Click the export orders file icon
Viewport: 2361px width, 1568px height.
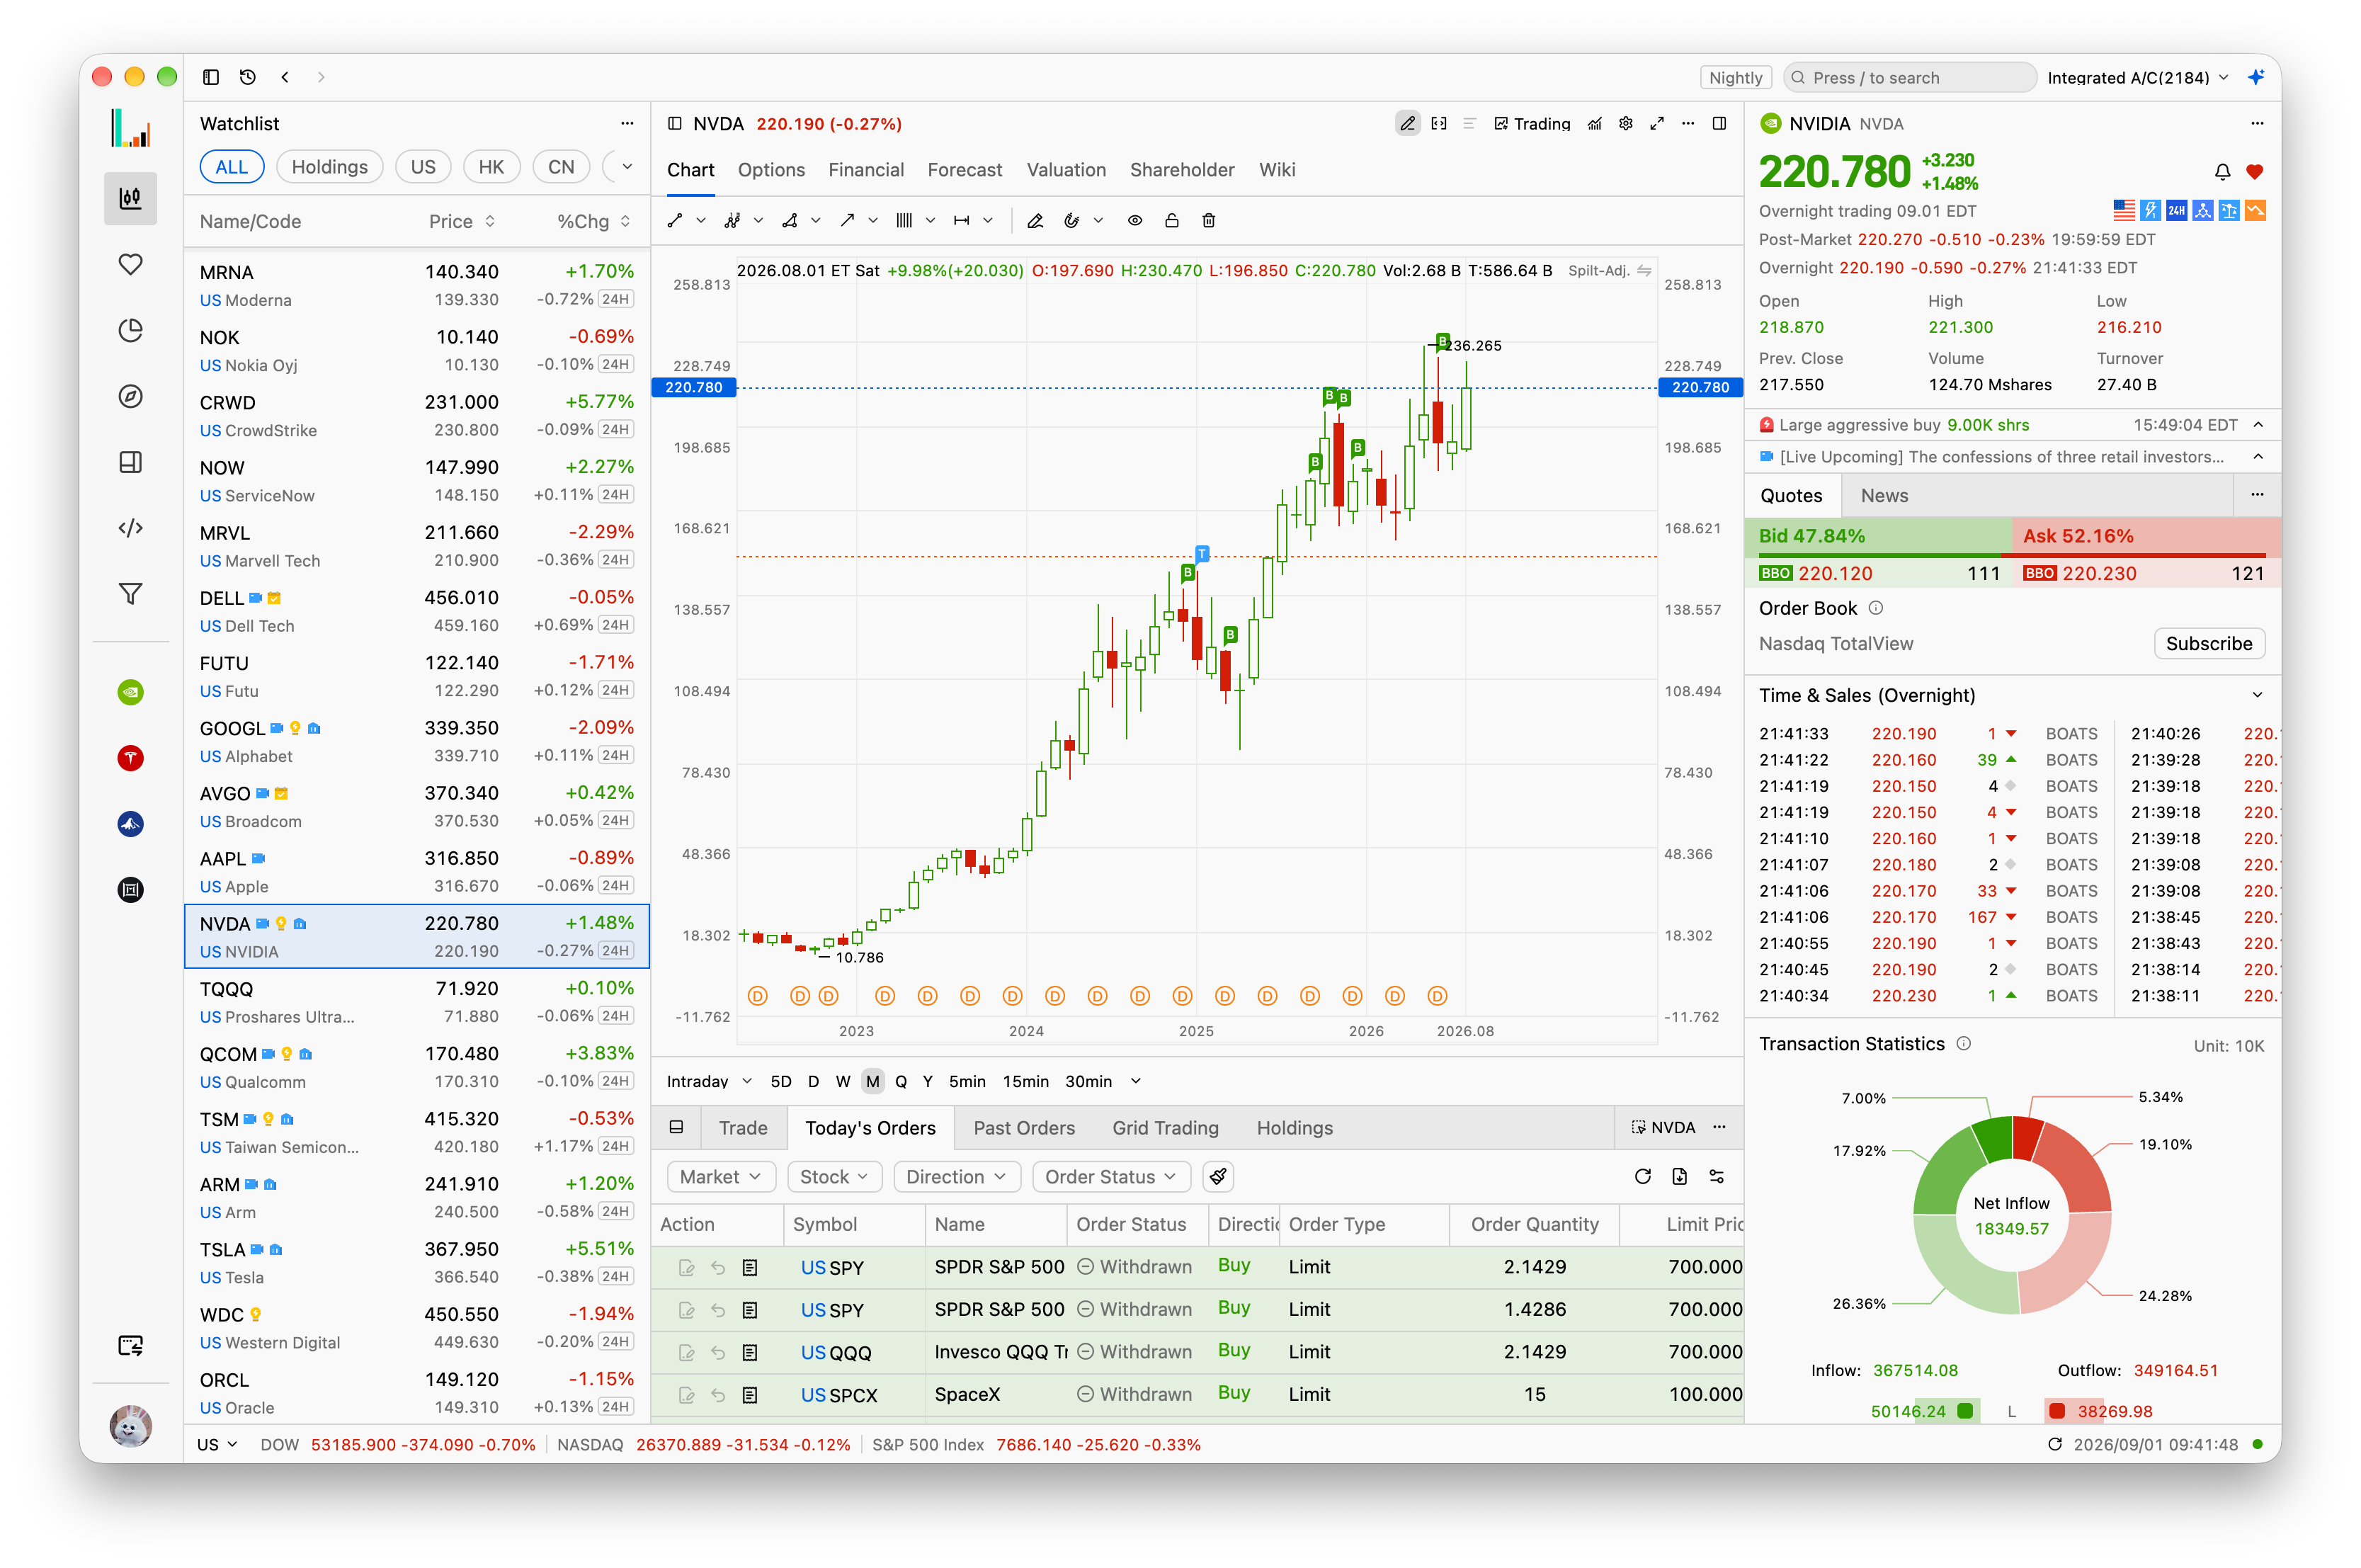click(x=1680, y=1177)
